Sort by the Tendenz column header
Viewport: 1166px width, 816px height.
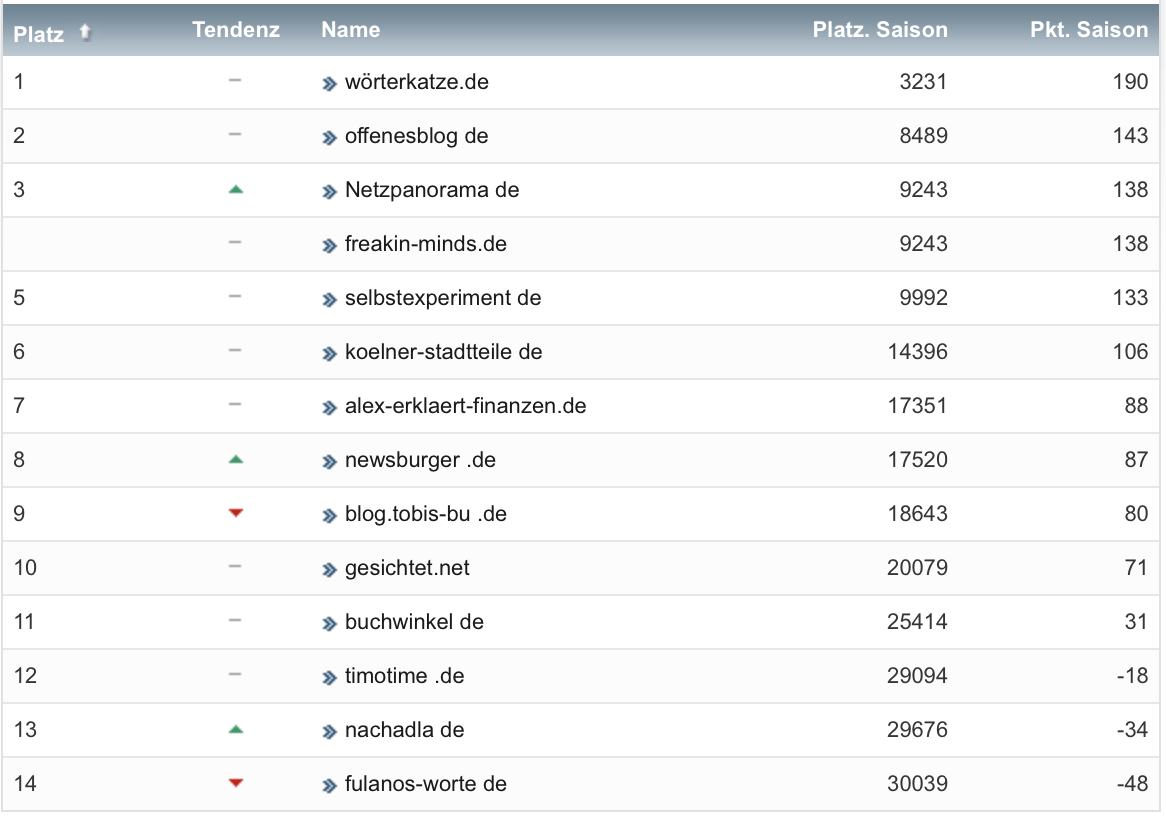(236, 30)
